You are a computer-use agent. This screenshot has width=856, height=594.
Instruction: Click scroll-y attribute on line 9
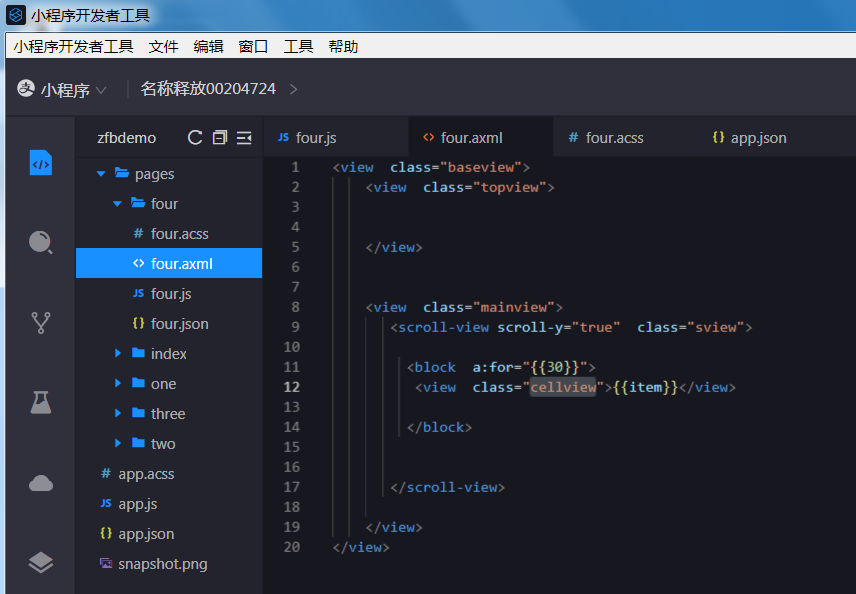click(530, 327)
